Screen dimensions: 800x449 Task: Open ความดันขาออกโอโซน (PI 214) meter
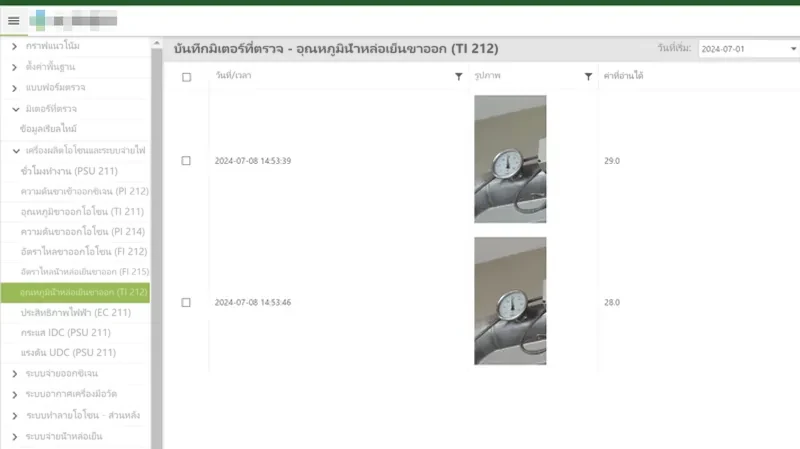tap(83, 232)
